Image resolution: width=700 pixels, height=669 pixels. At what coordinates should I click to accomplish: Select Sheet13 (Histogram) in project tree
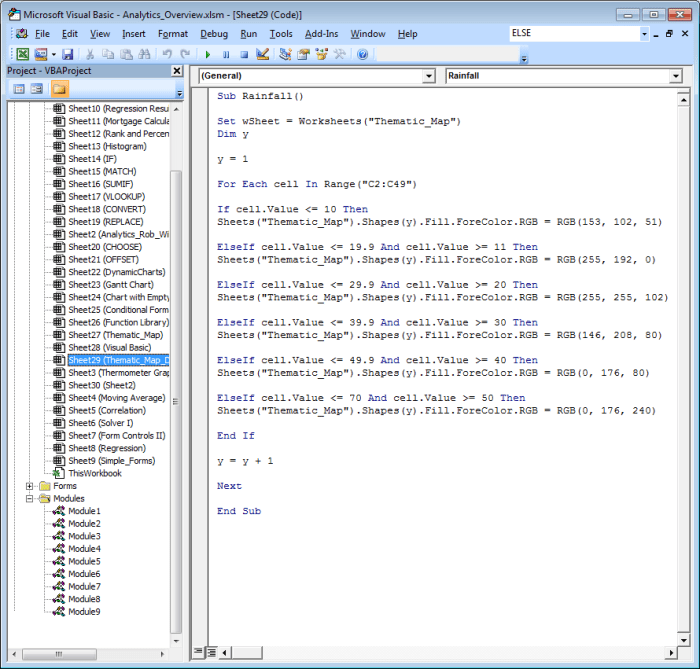coord(107,146)
